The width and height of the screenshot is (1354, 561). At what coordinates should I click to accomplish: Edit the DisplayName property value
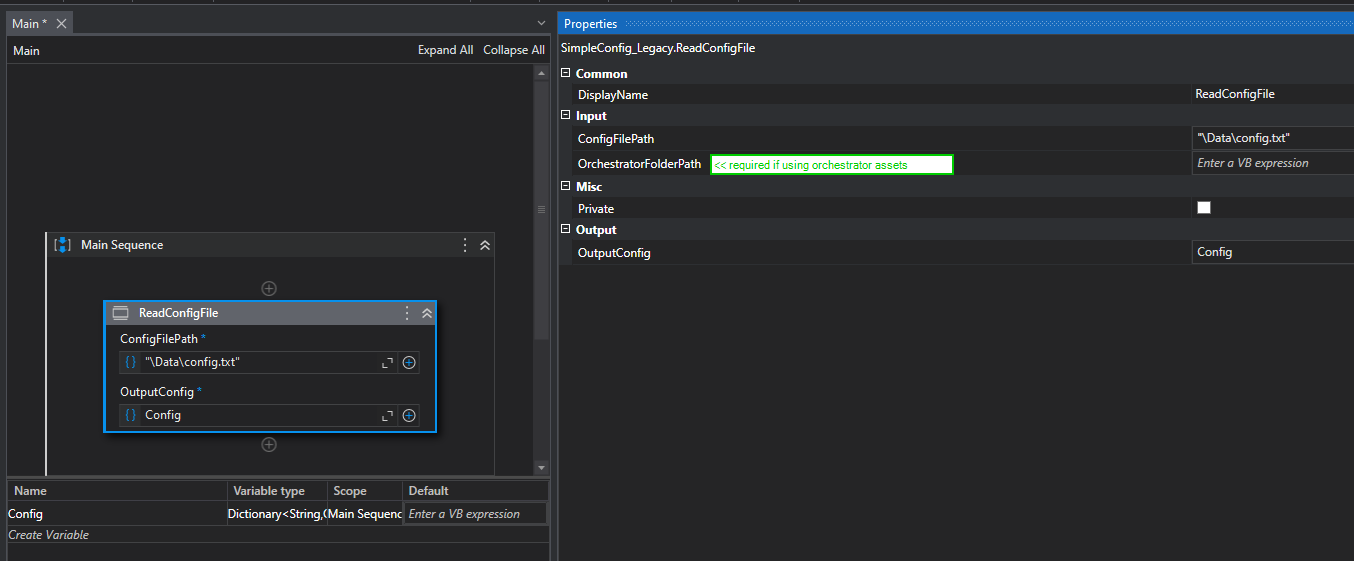coord(1273,94)
